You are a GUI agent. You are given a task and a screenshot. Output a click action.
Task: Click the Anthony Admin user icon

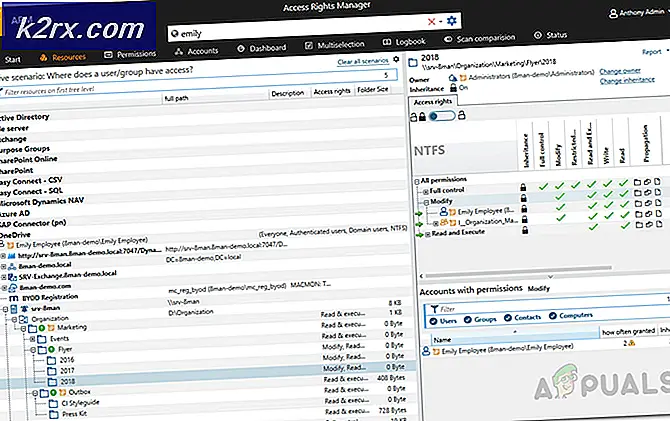pos(613,14)
